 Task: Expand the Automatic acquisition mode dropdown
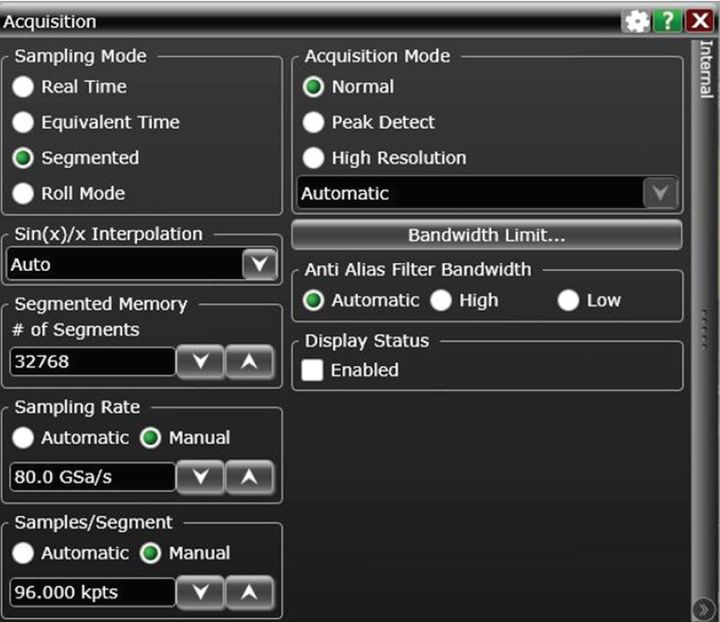coord(659,193)
